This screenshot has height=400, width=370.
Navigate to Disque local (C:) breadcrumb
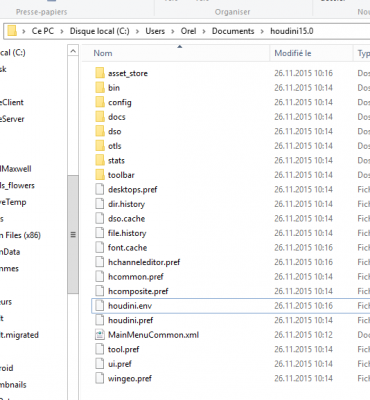click(100, 31)
